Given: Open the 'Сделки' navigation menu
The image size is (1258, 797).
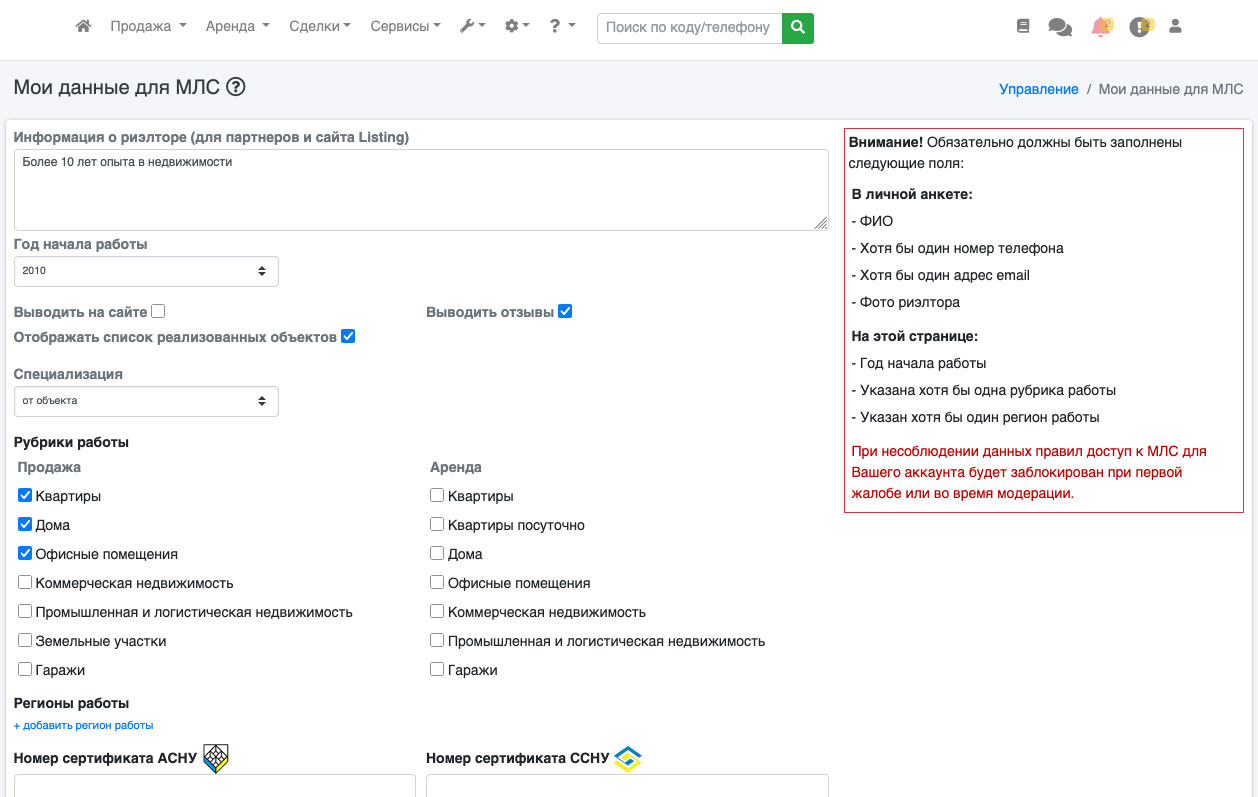Looking at the screenshot, I should tap(319, 27).
